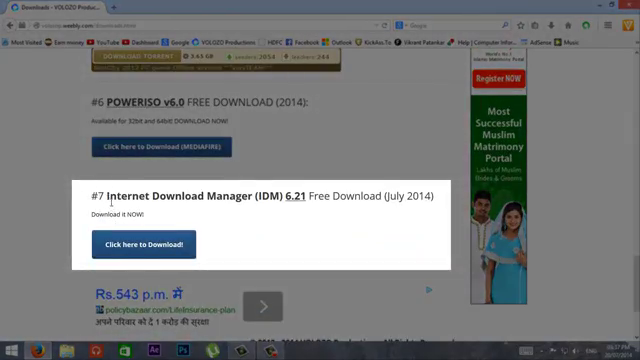Open the Earn money bookmark
This screenshot has height=360, width=640.
64,42
